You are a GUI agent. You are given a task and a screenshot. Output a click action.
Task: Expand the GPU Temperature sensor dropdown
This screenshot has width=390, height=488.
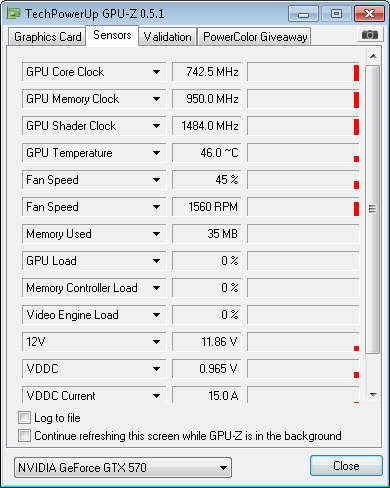[156, 153]
